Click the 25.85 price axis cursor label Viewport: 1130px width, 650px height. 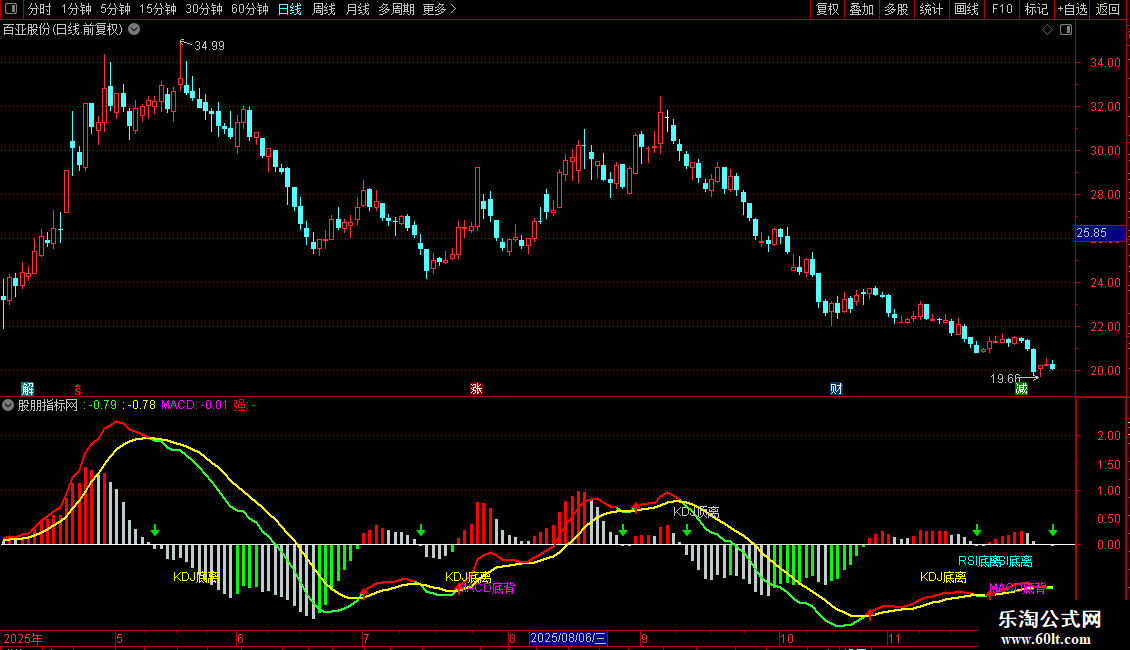pyautogui.click(x=1100, y=233)
